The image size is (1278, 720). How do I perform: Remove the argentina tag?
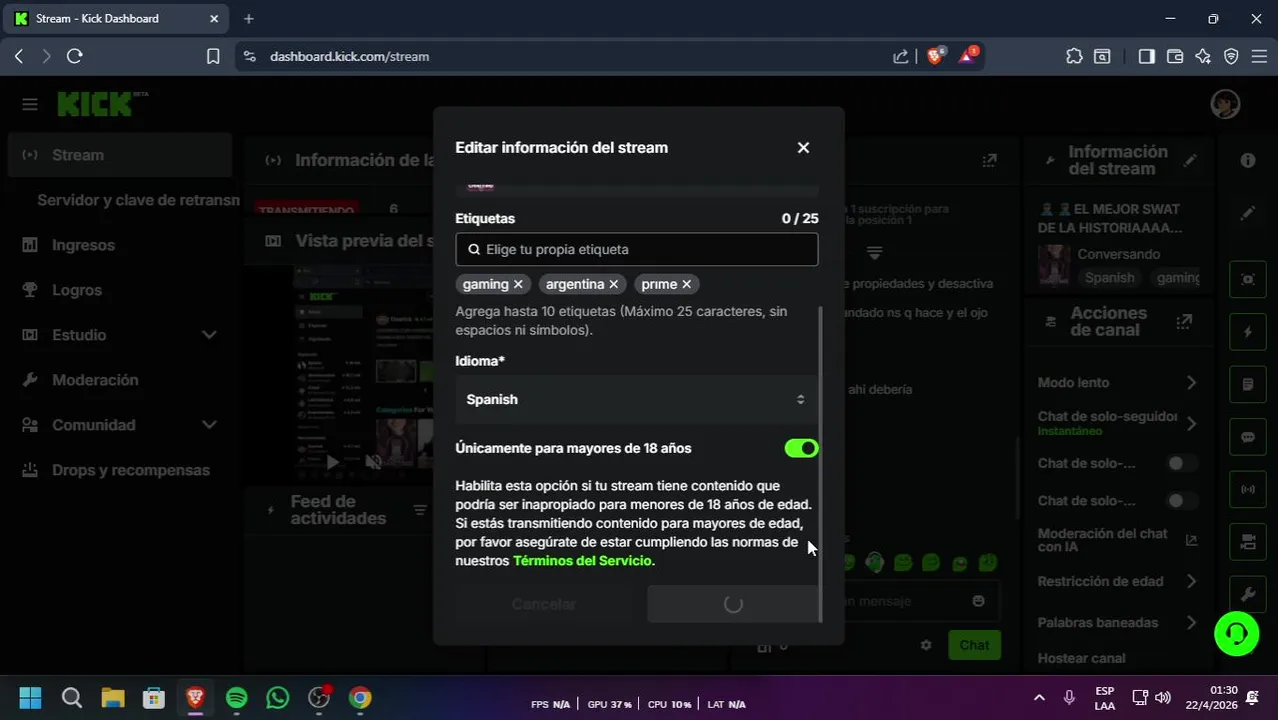tap(614, 285)
